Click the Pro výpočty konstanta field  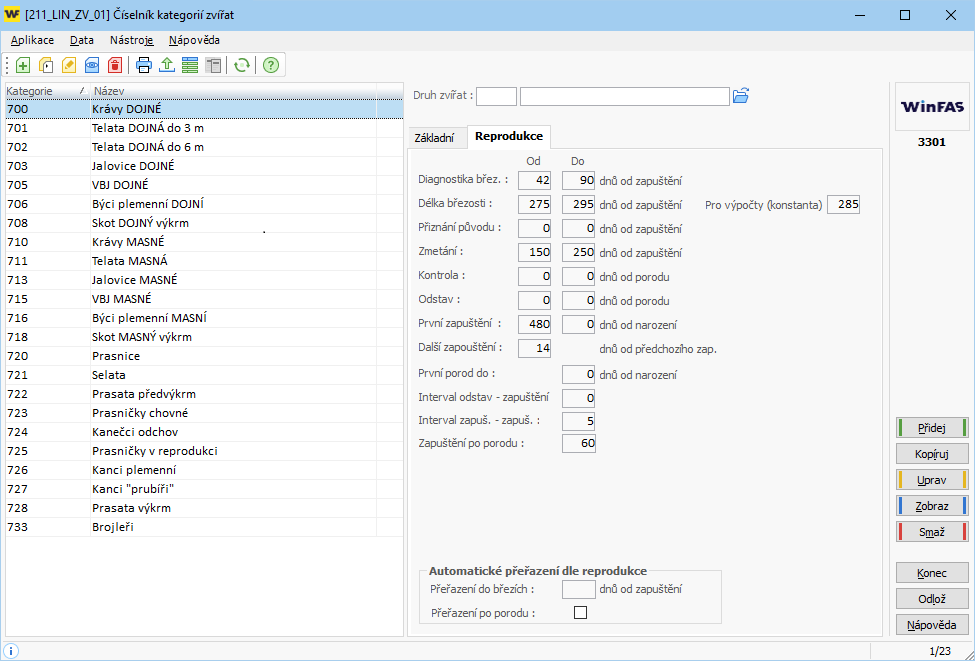pos(843,205)
